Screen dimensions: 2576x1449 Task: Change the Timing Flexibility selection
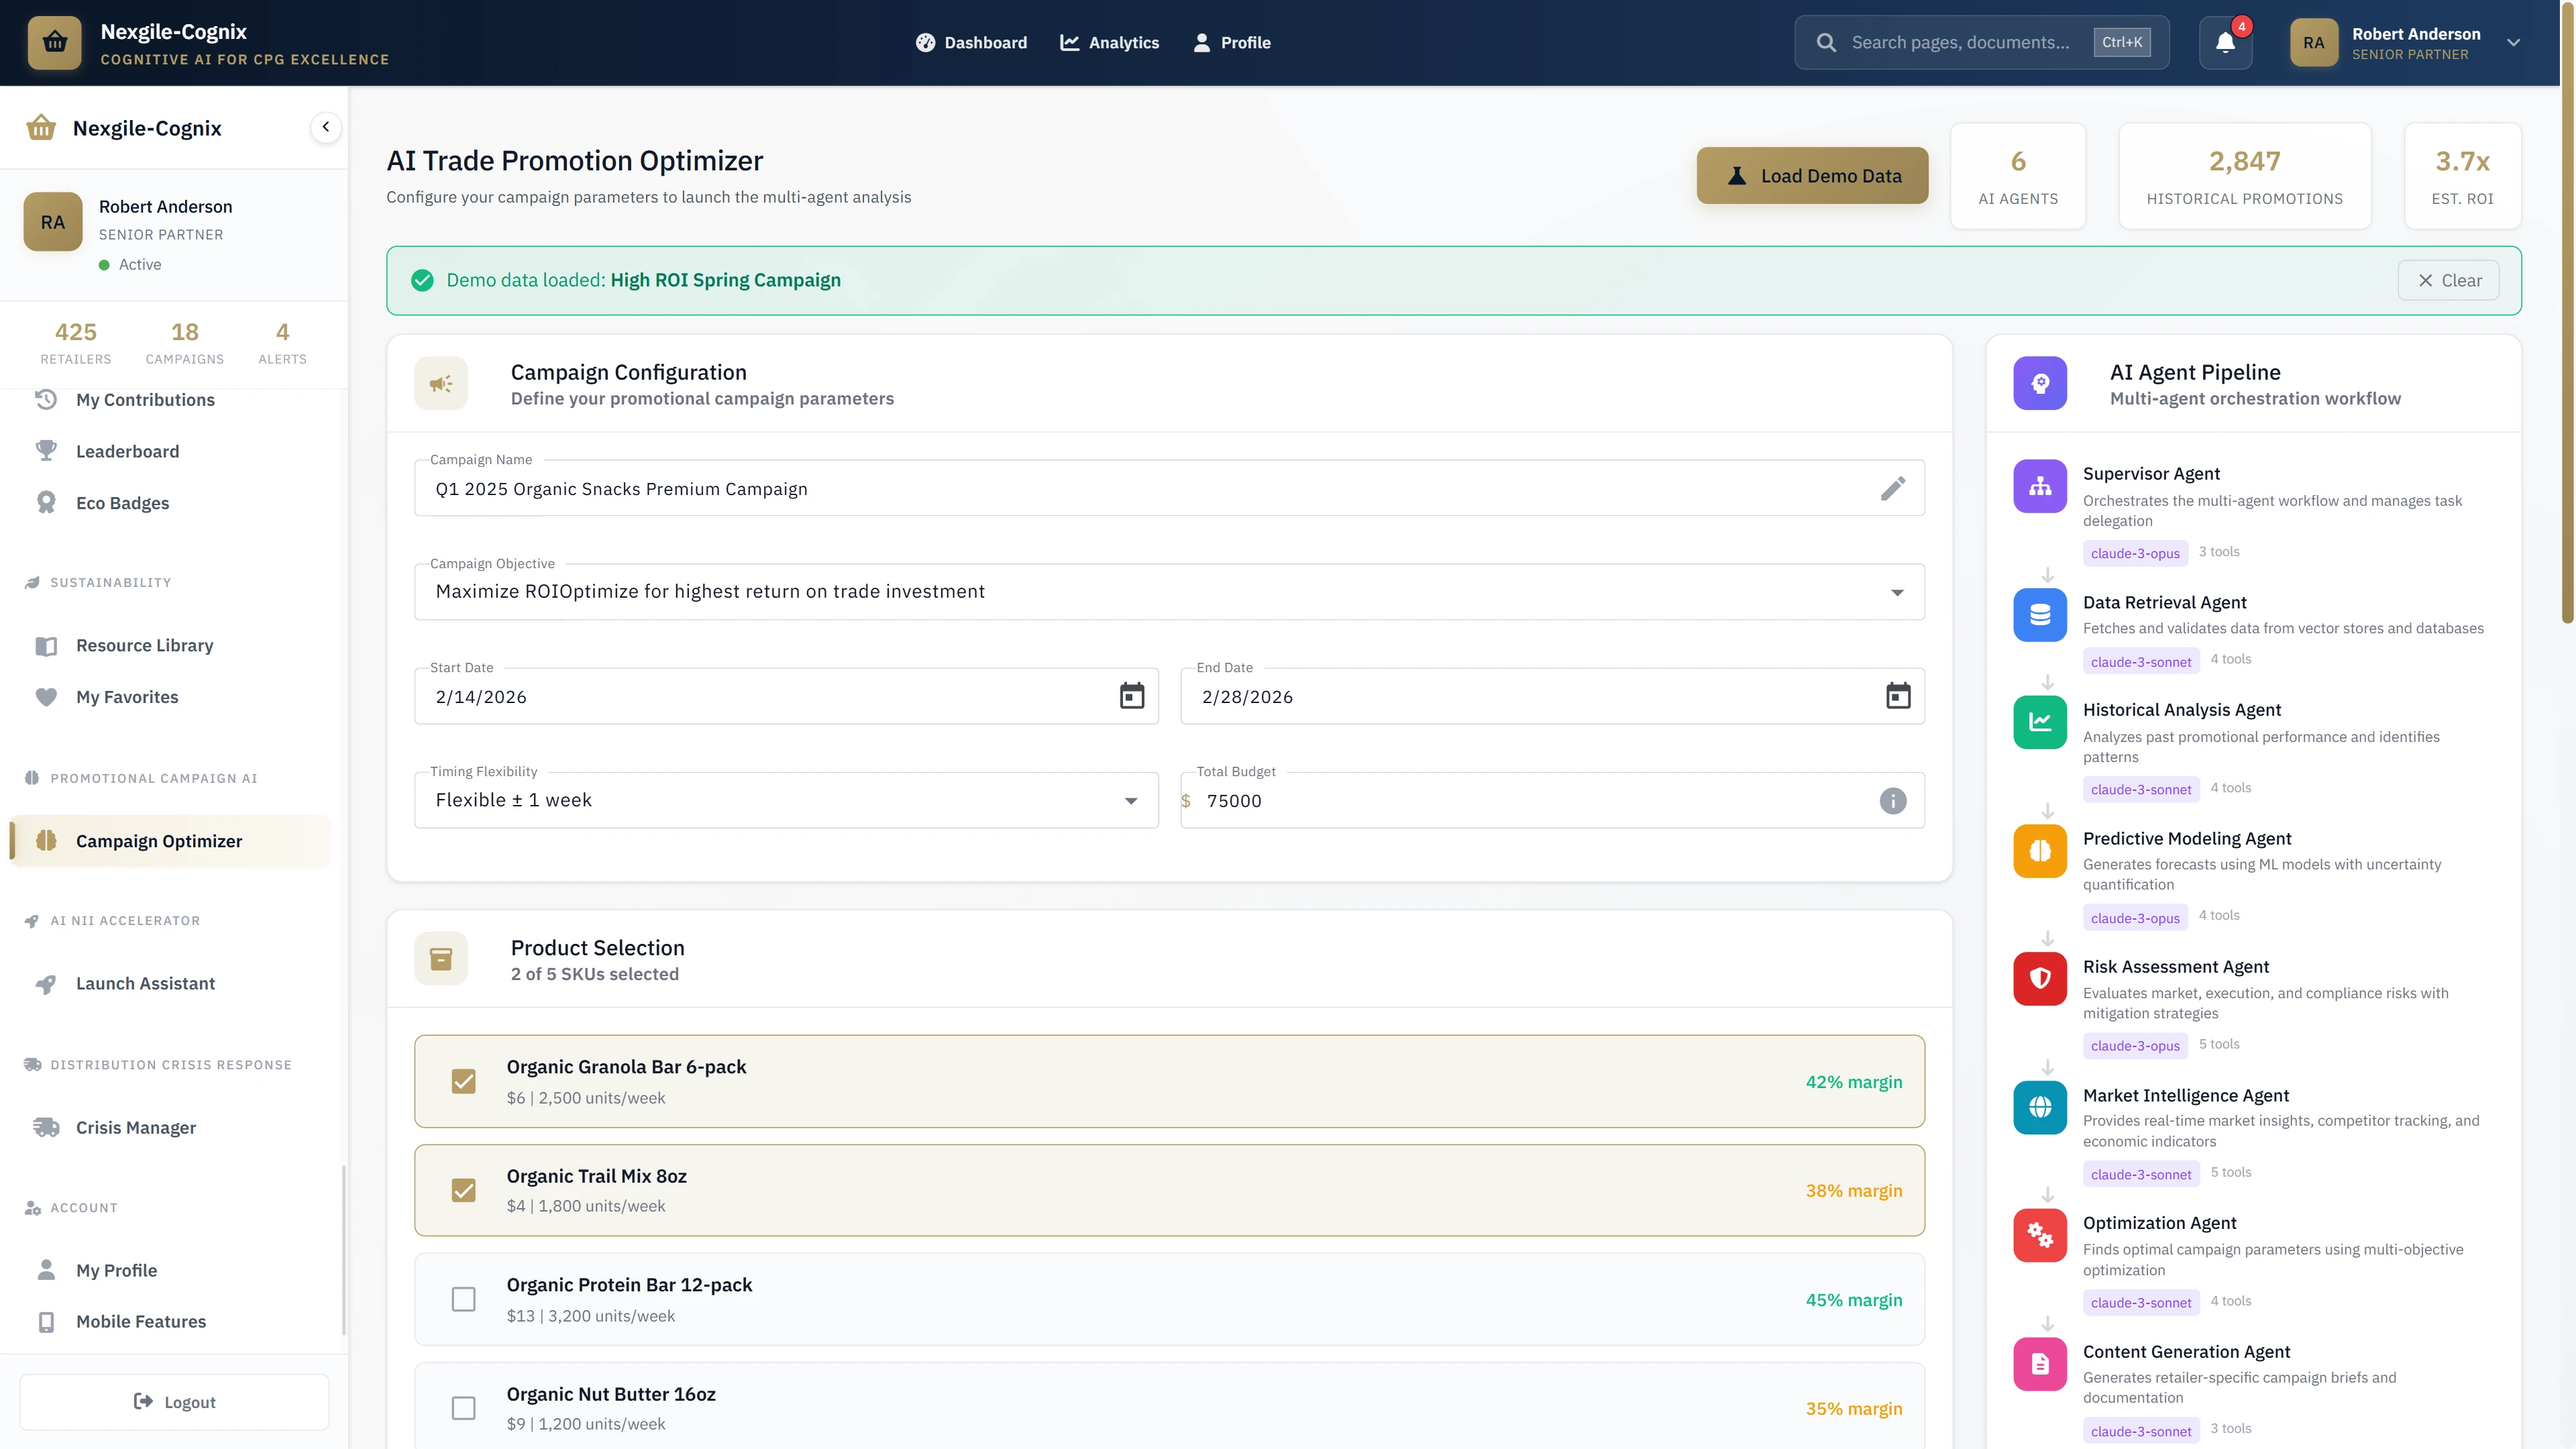pyautogui.click(x=1131, y=800)
